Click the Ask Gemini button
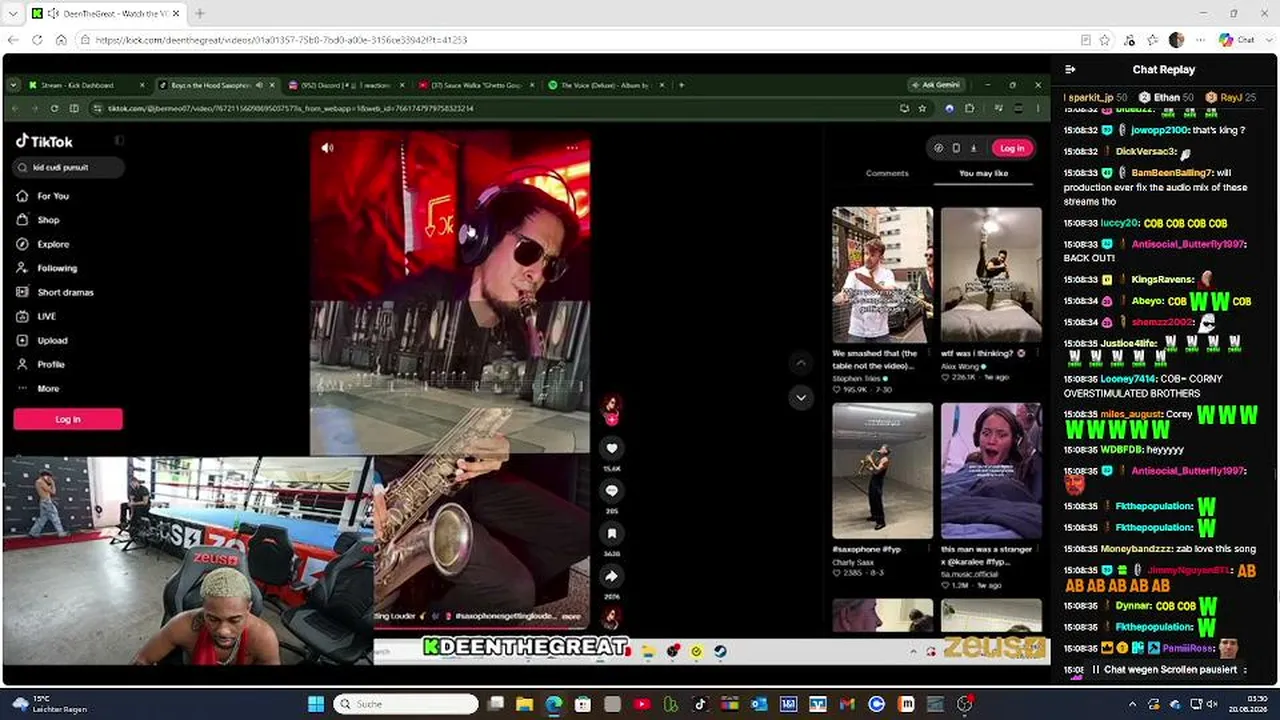Screen dimensions: 1280x720 tap(935, 85)
